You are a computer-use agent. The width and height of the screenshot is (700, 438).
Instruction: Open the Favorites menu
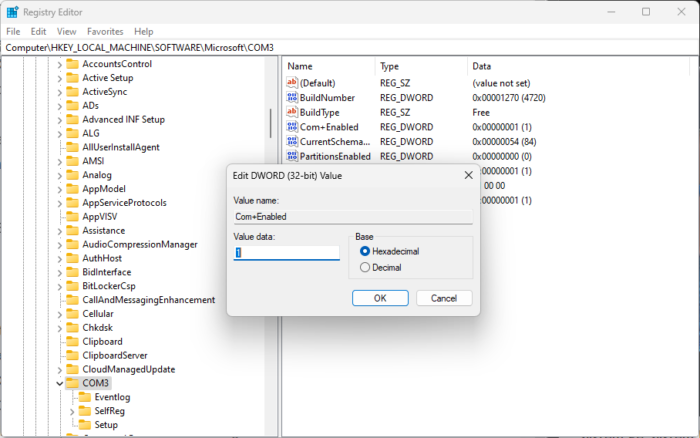point(105,32)
